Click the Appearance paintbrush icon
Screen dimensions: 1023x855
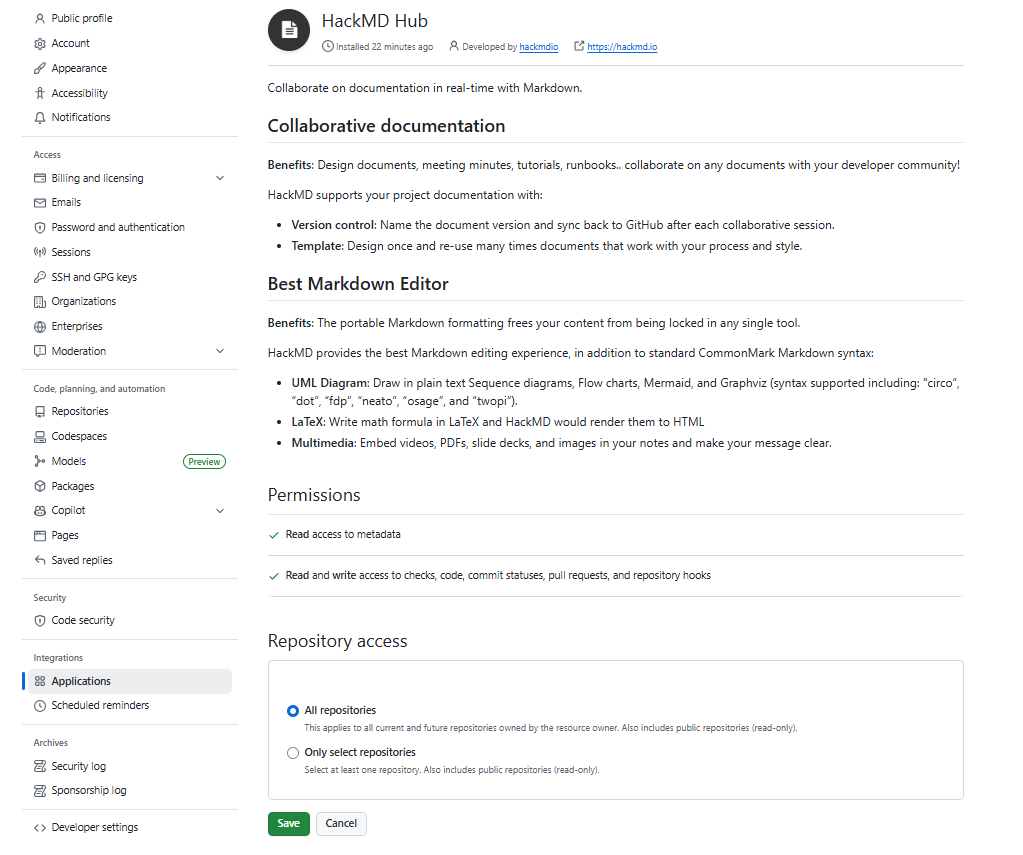tap(40, 68)
